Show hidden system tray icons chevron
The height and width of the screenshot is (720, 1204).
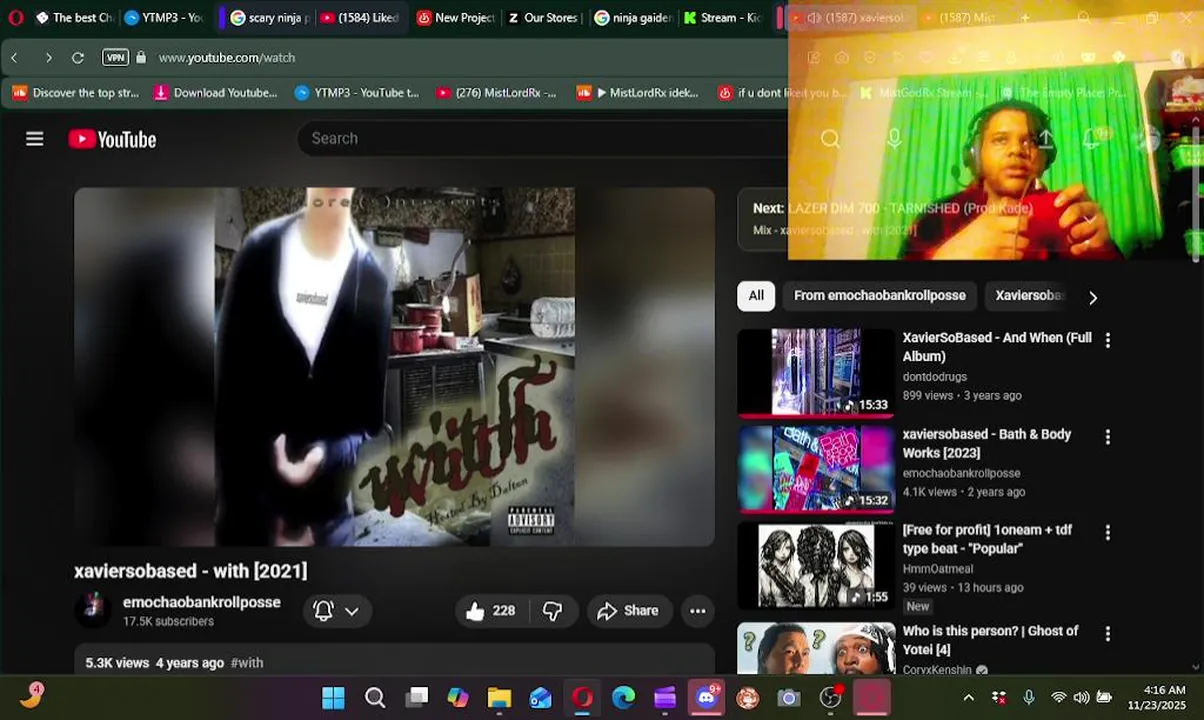(968, 697)
